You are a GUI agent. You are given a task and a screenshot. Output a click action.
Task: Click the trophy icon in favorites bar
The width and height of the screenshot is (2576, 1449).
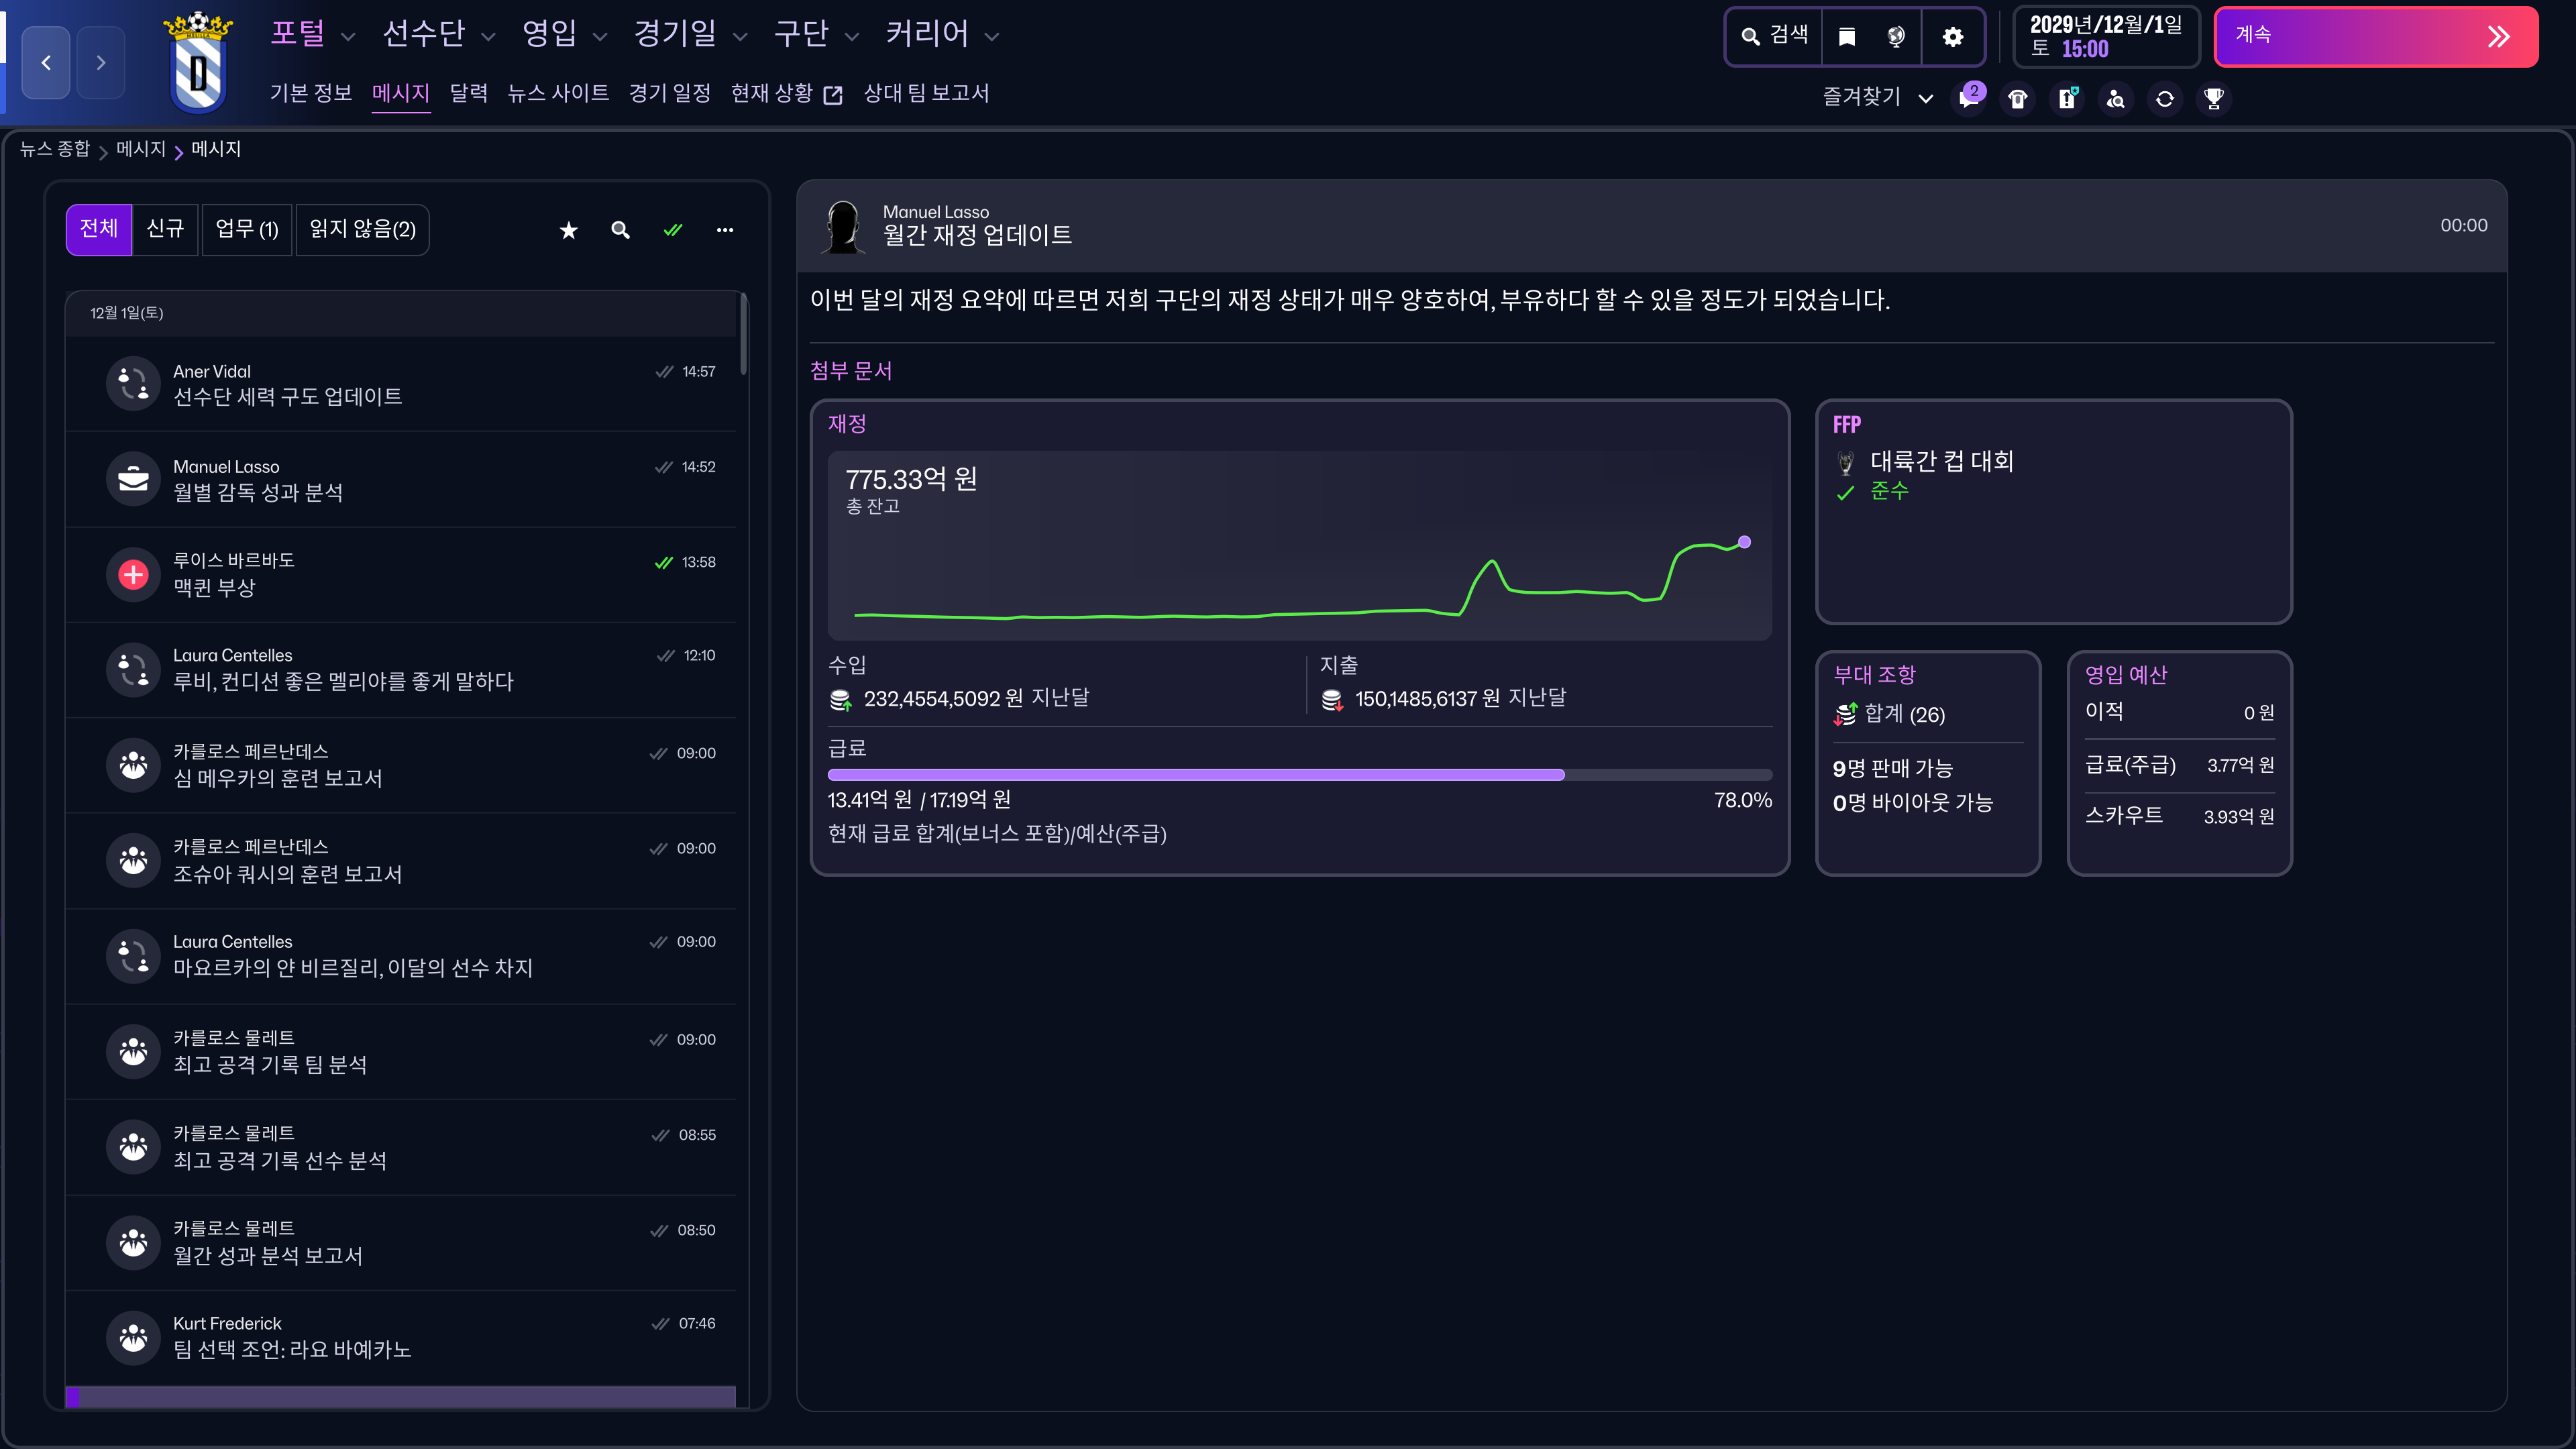(x=2213, y=98)
